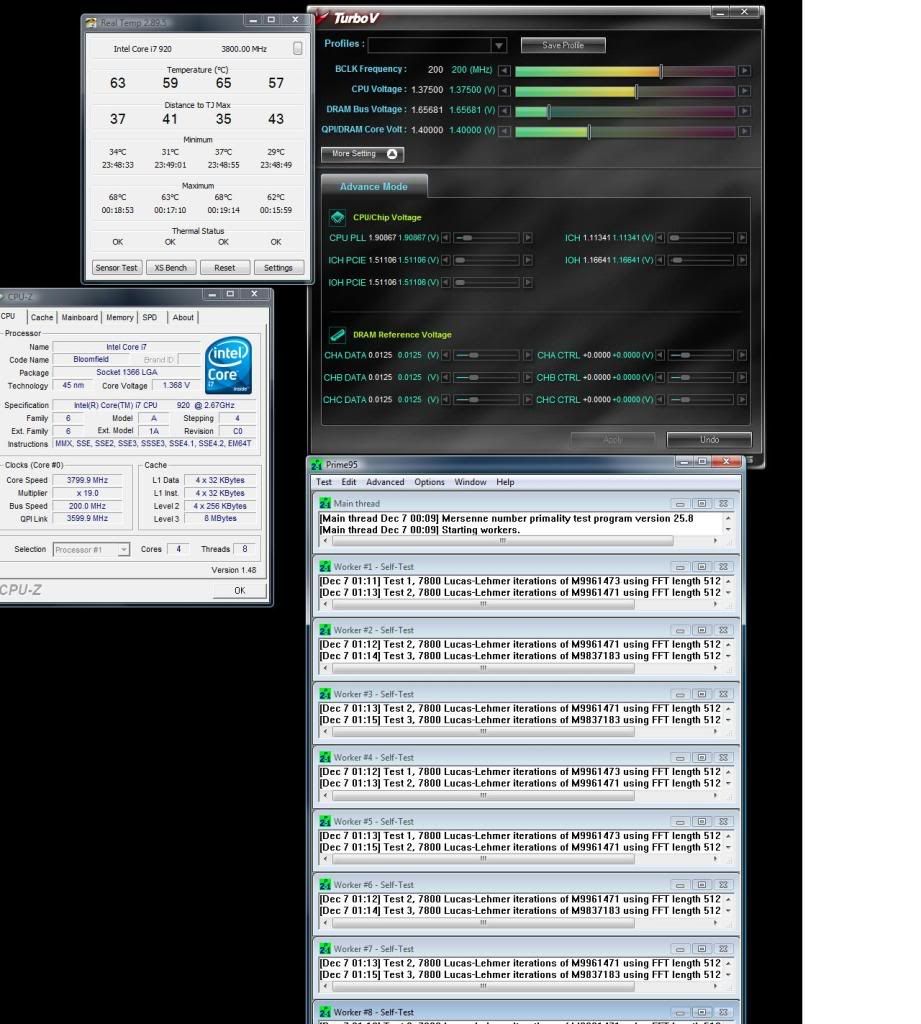Click CPU Voltage increase arrow
This screenshot has height=1024, width=921.
click(x=744, y=91)
